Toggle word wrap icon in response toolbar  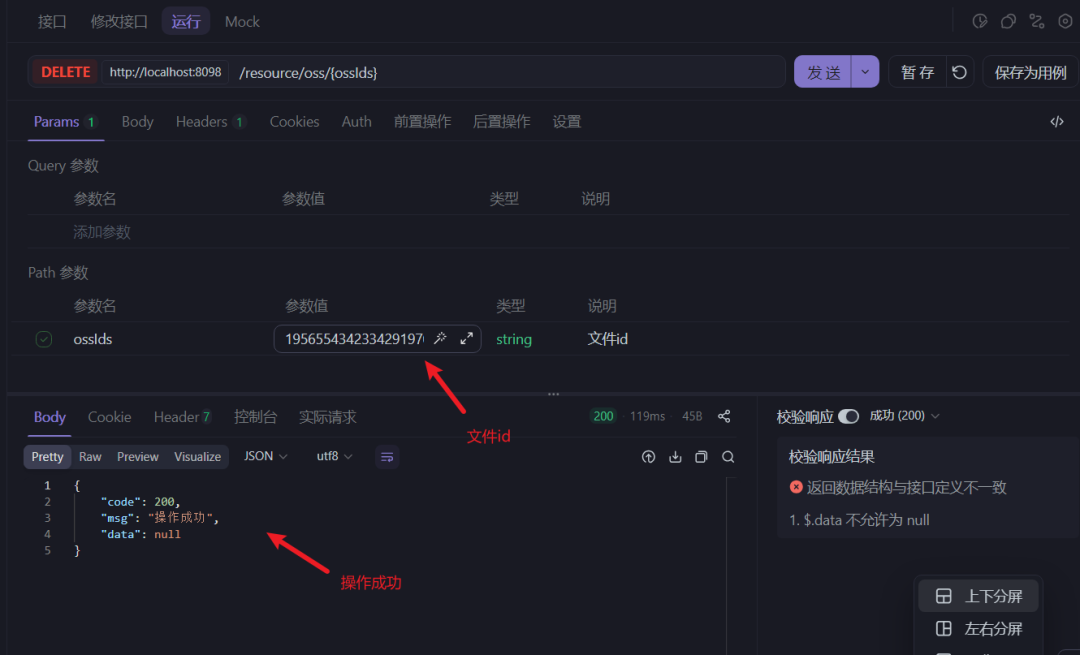387,457
